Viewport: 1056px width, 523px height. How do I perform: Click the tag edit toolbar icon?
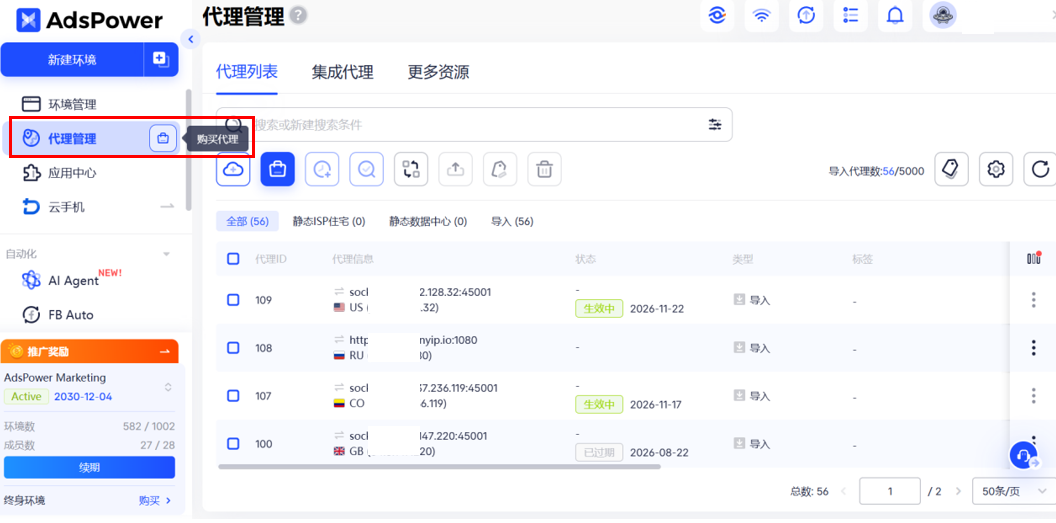(x=500, y=169)
